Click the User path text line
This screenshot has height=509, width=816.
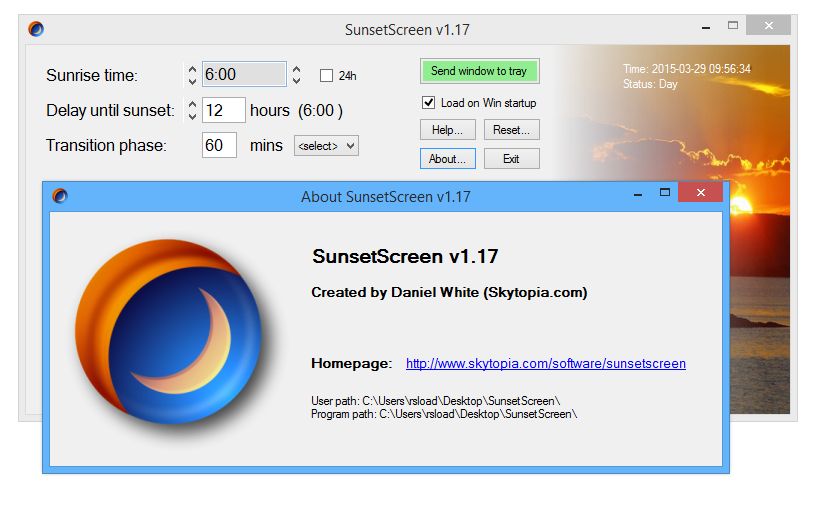point(436,401)
